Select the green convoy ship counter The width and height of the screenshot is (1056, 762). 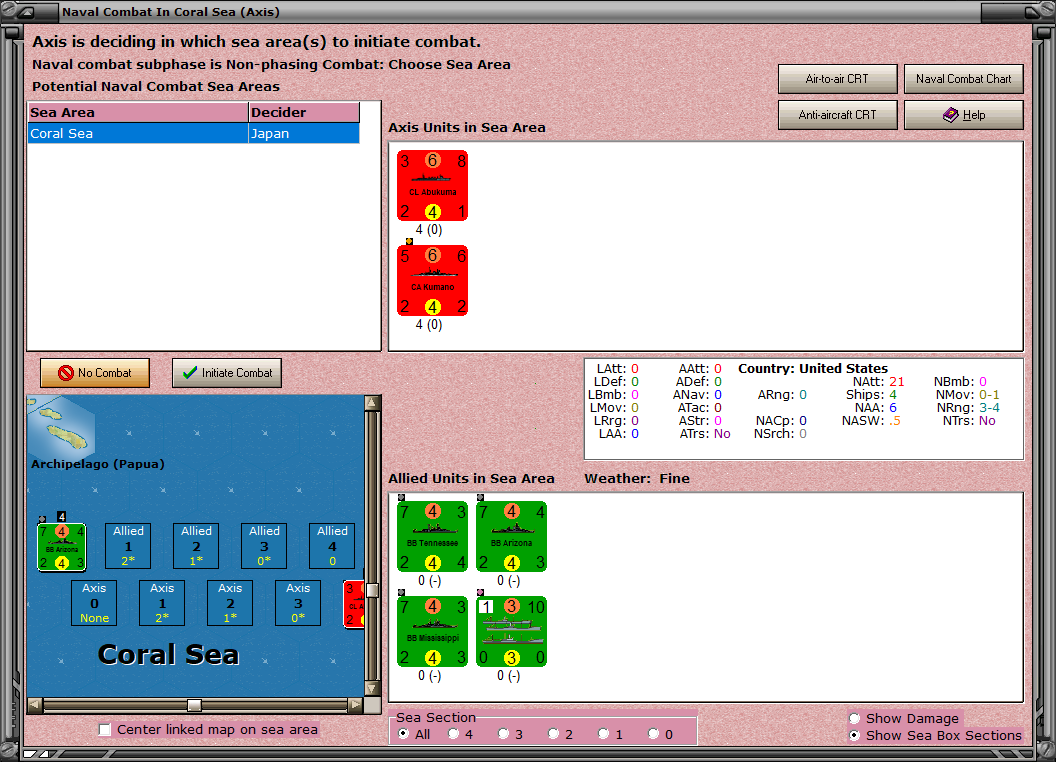tap(511, 631)
